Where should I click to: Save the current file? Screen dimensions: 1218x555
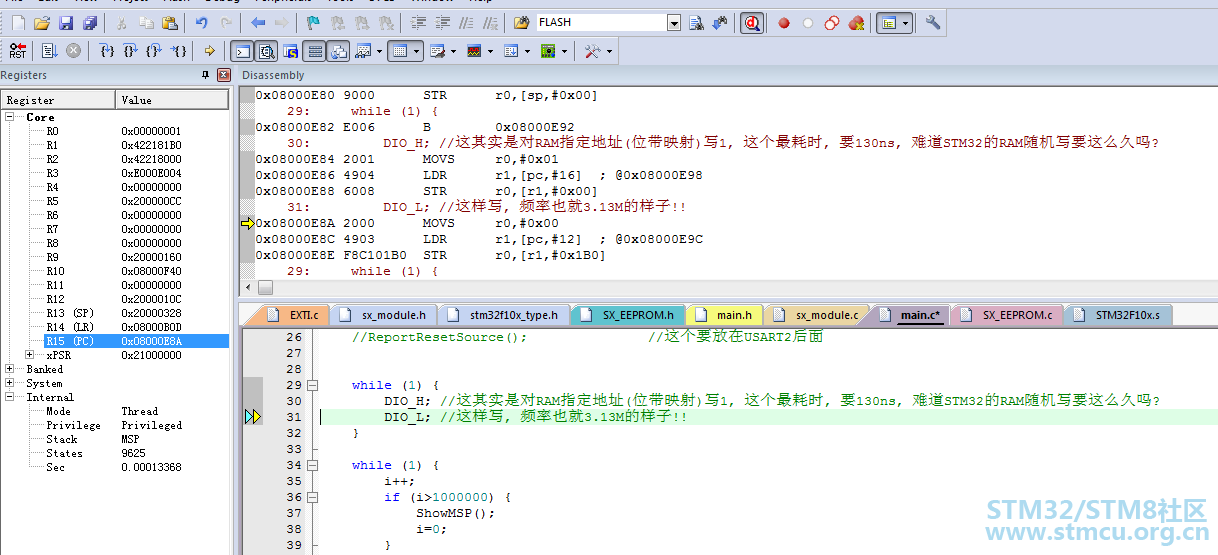click(x=66, y=22)
